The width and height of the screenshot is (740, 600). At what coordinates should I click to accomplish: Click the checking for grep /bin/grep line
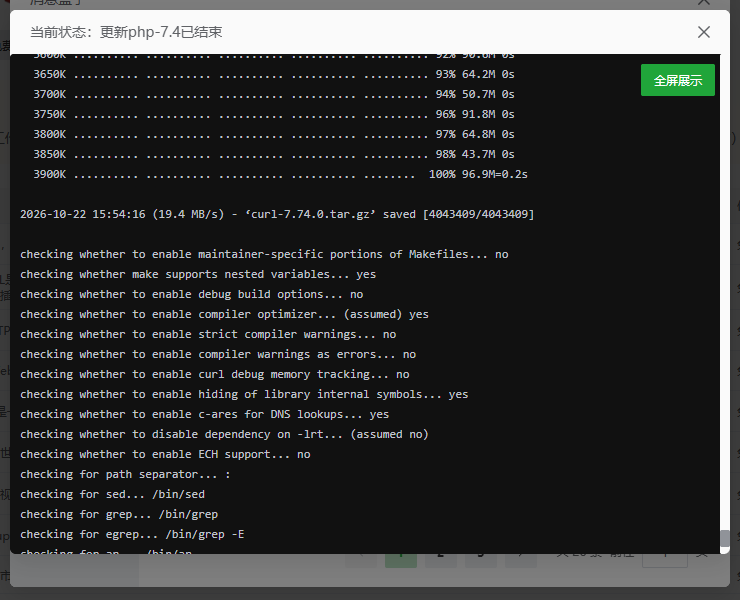119,514
